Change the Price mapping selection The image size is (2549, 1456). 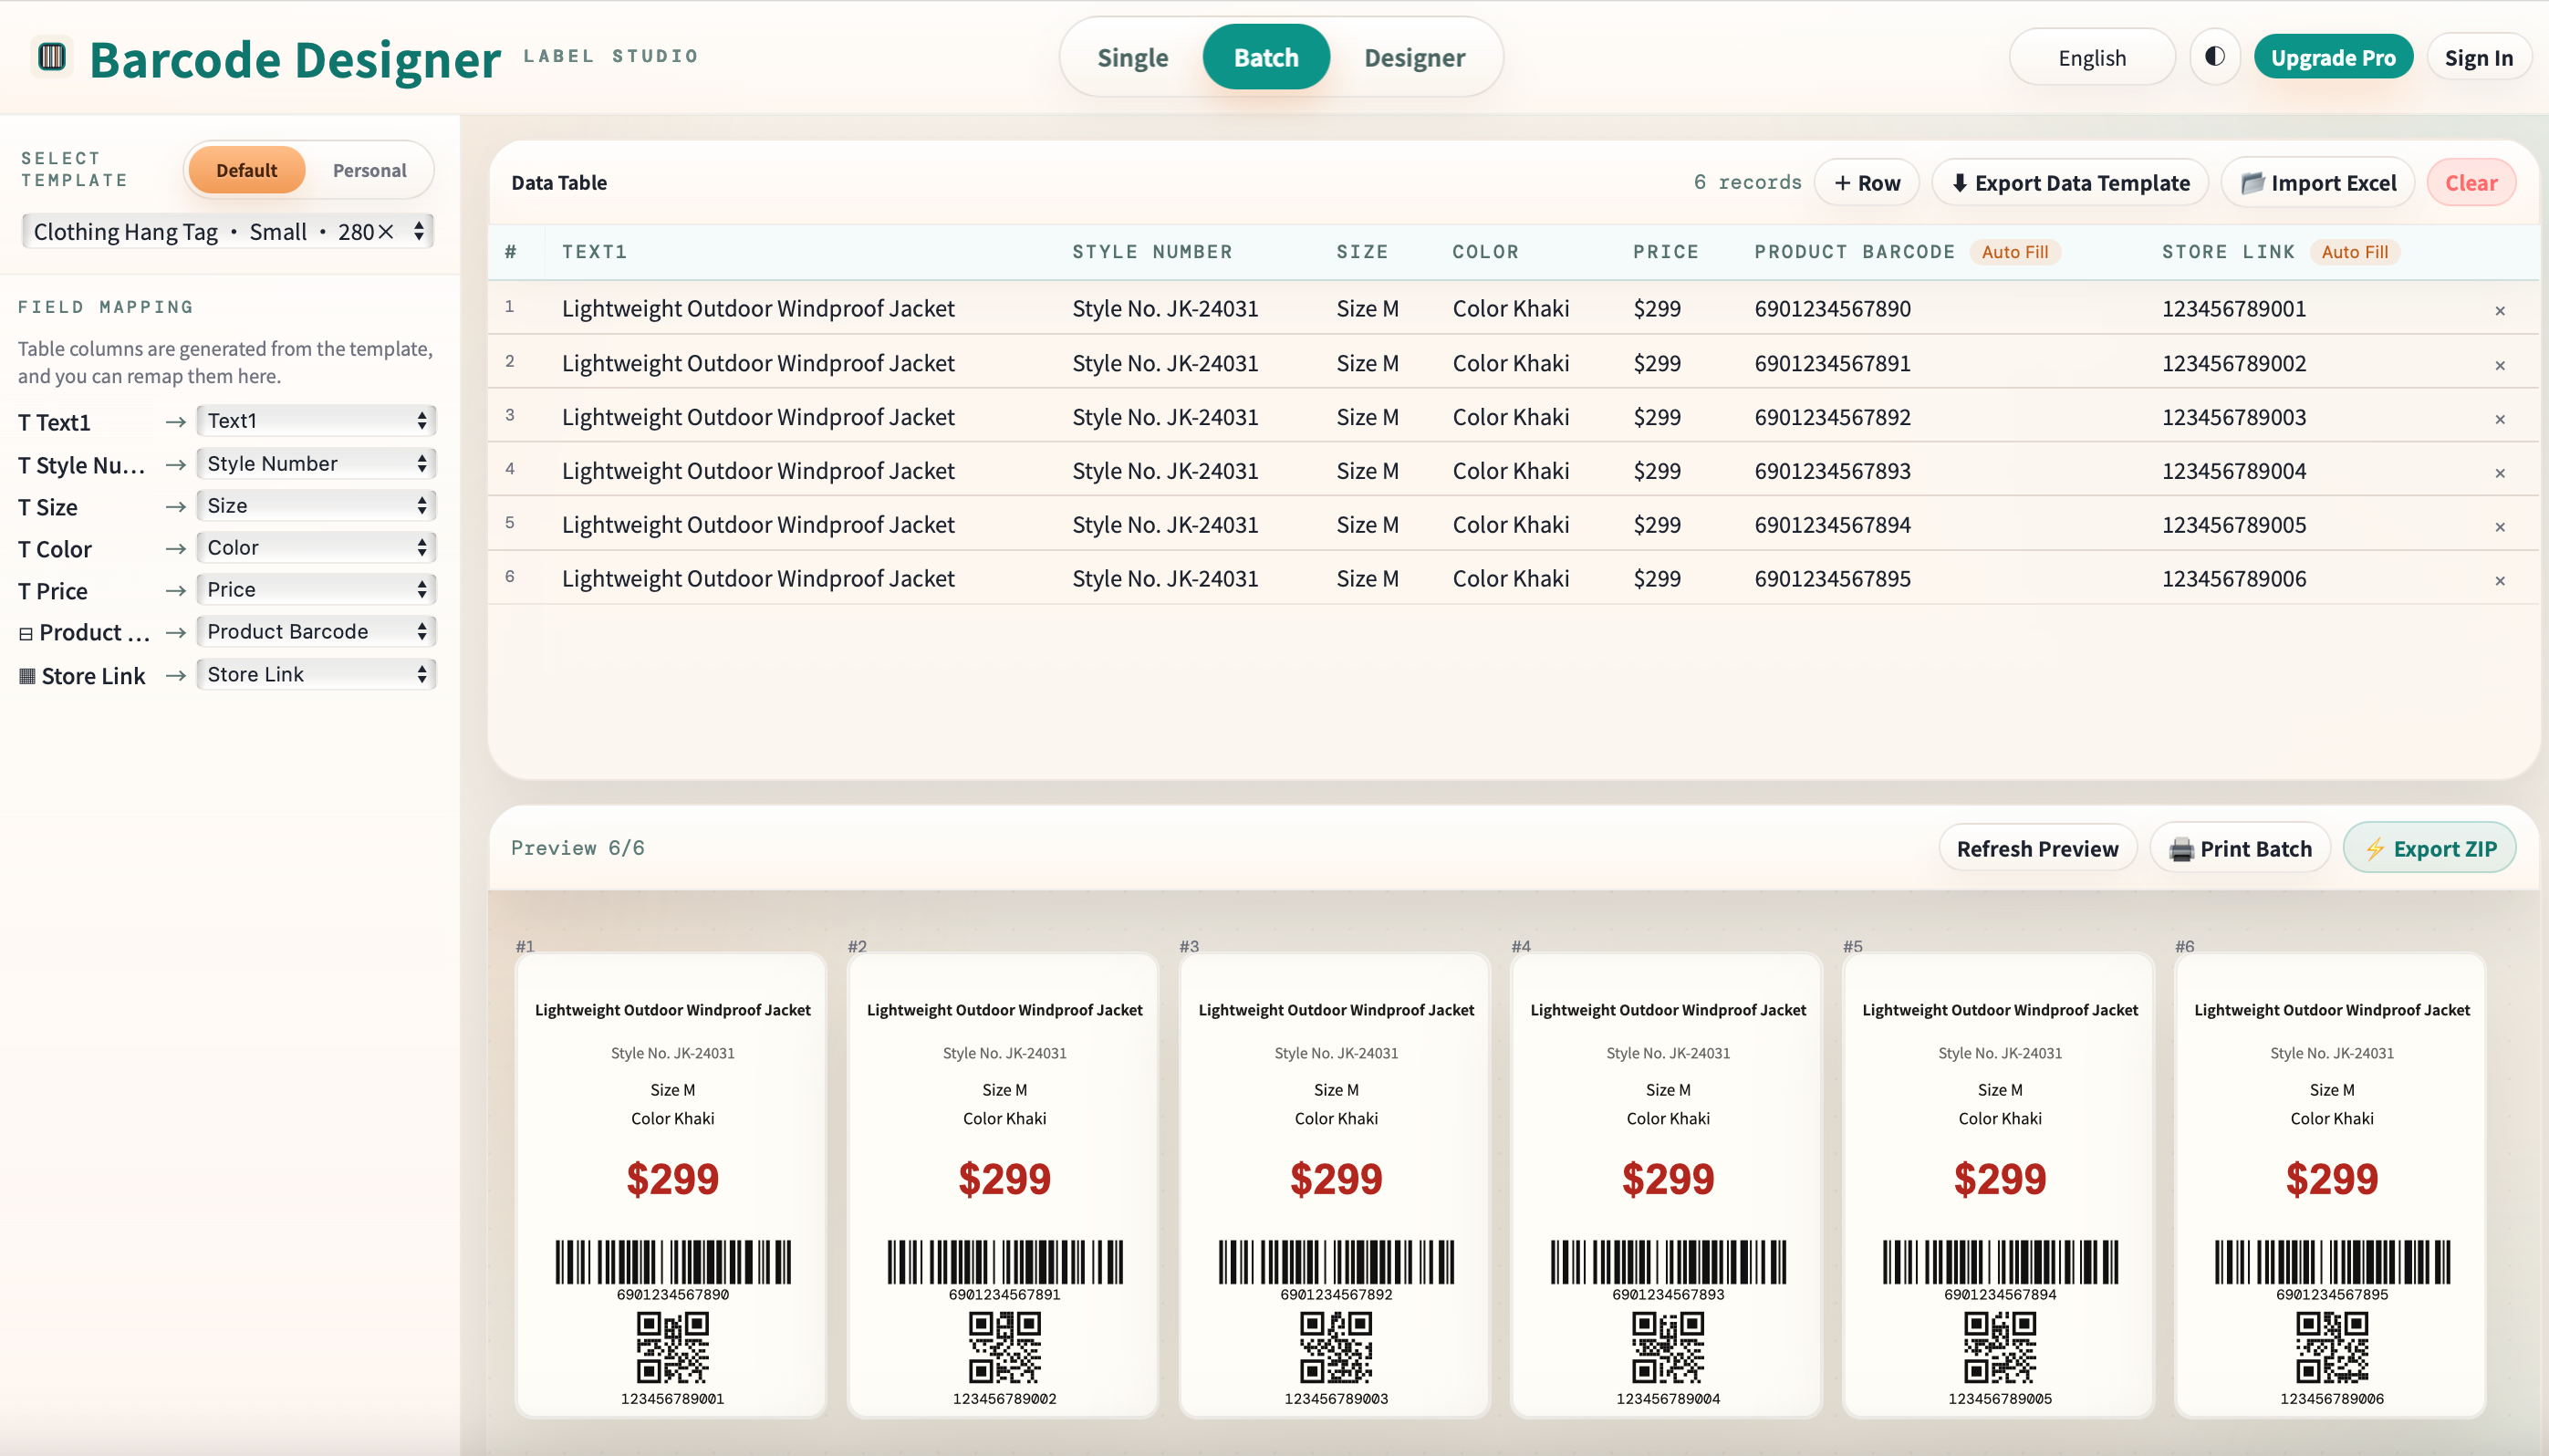pos(315,589)
